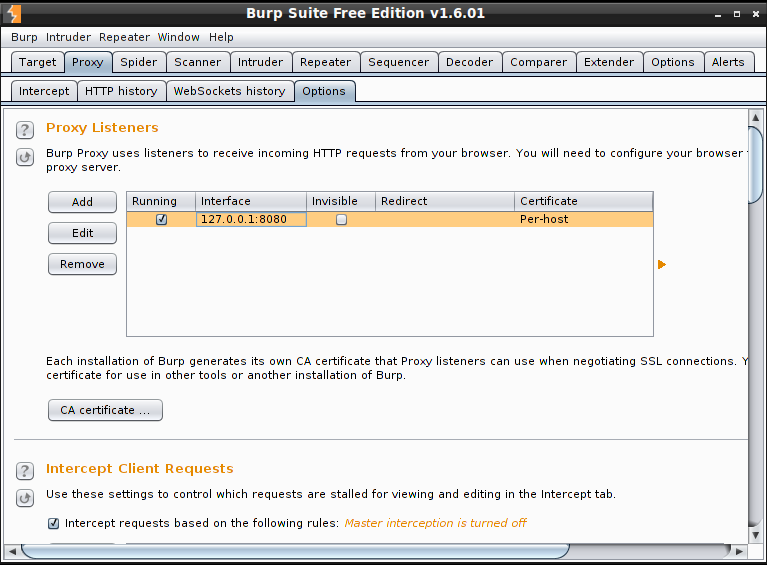Sort by the Interface column header
Image resolution: width=767 pixels, height=565 pixels.
[x=251, y=201]
